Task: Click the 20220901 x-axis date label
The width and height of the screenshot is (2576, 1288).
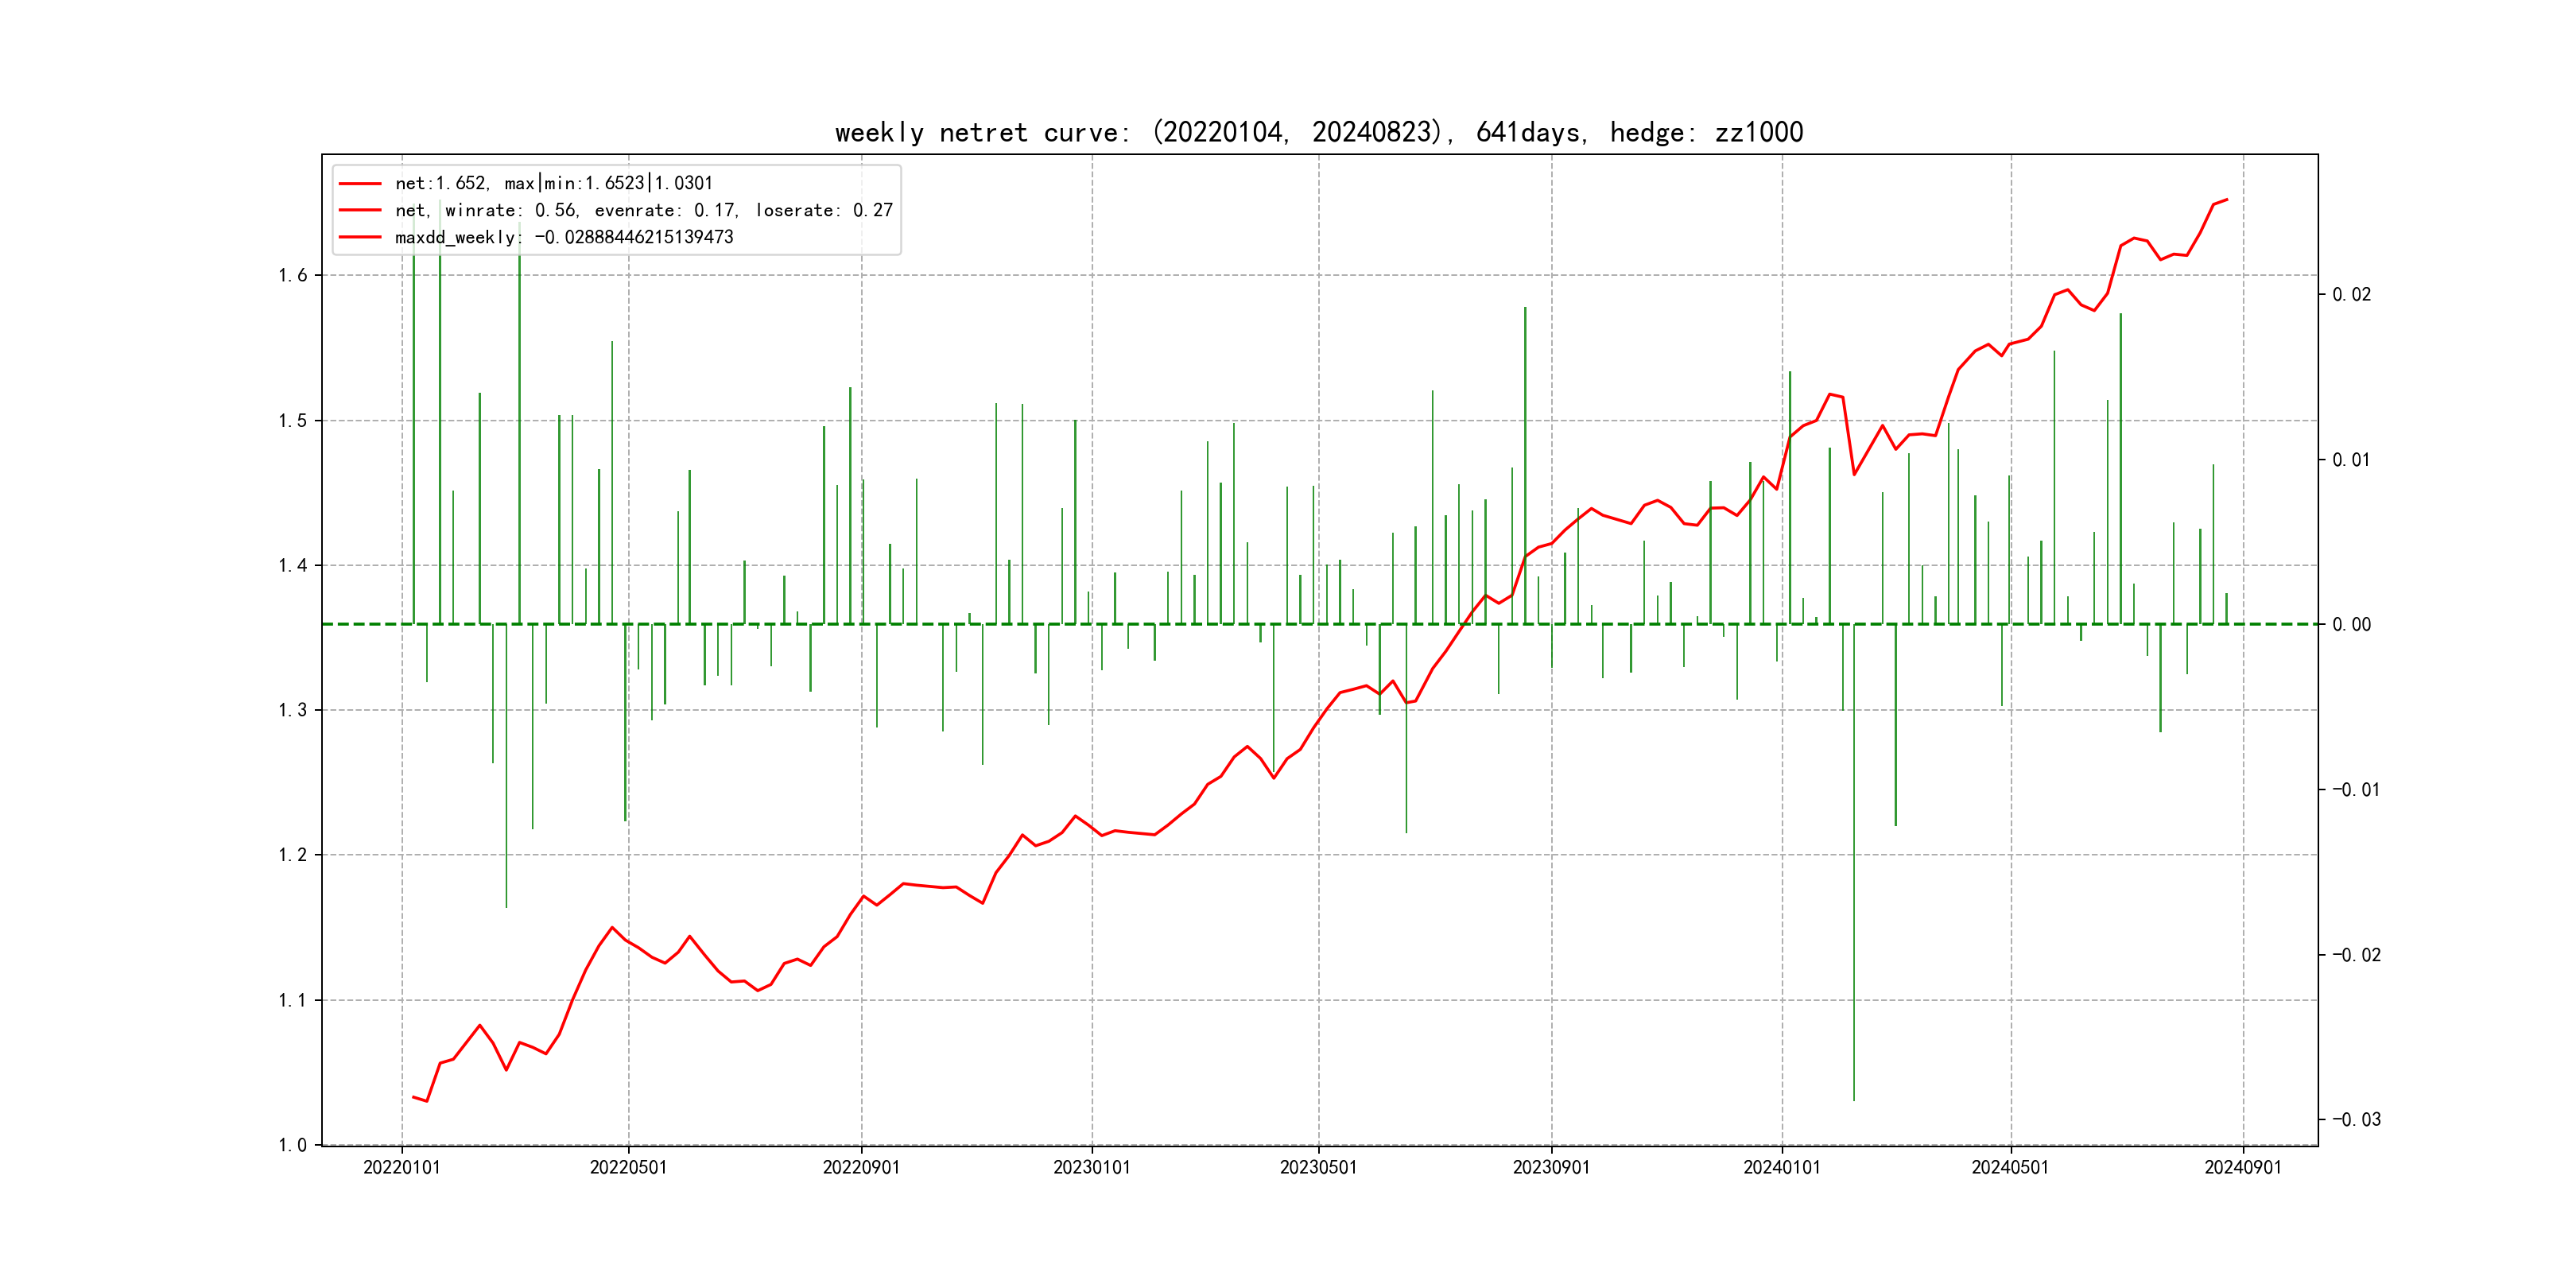Action: [x=861, y=1167]
